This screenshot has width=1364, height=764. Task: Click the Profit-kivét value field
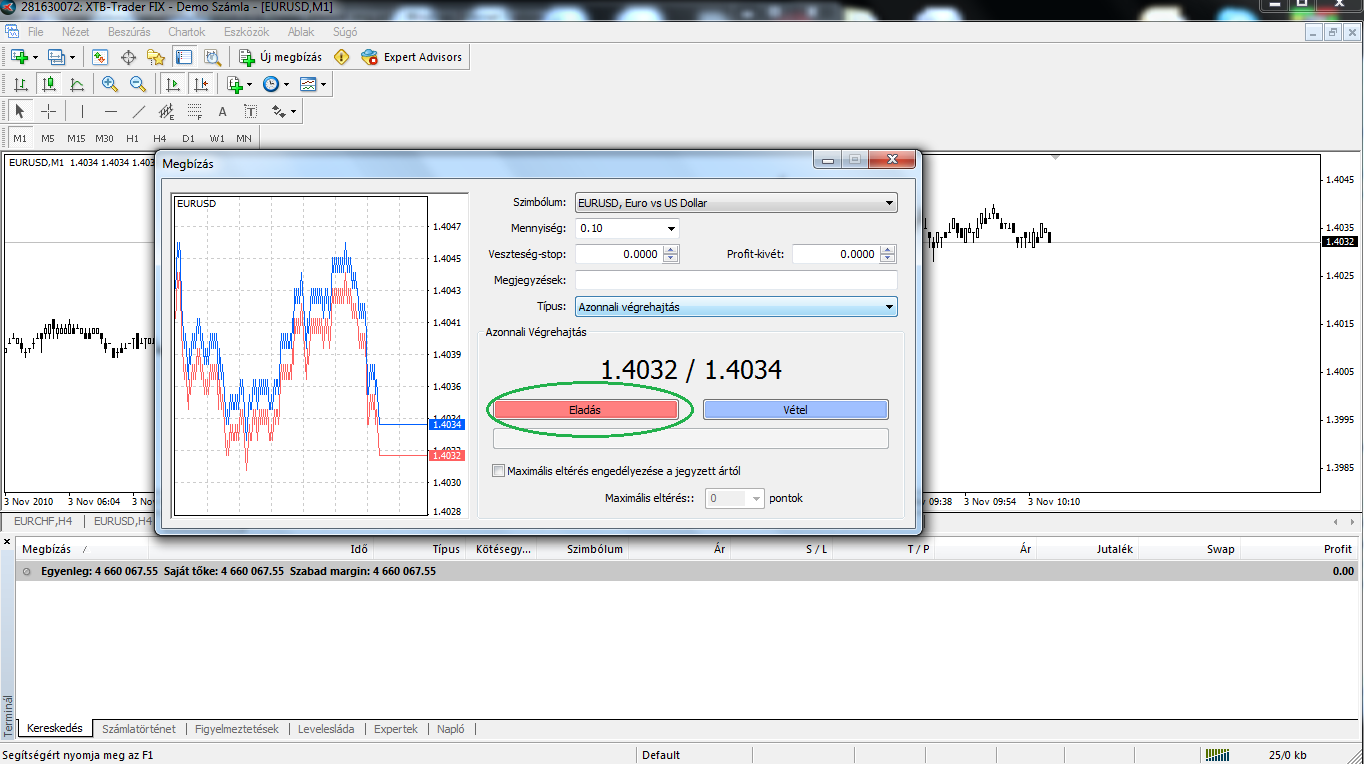pyautogui.click(x=835, y=254)
